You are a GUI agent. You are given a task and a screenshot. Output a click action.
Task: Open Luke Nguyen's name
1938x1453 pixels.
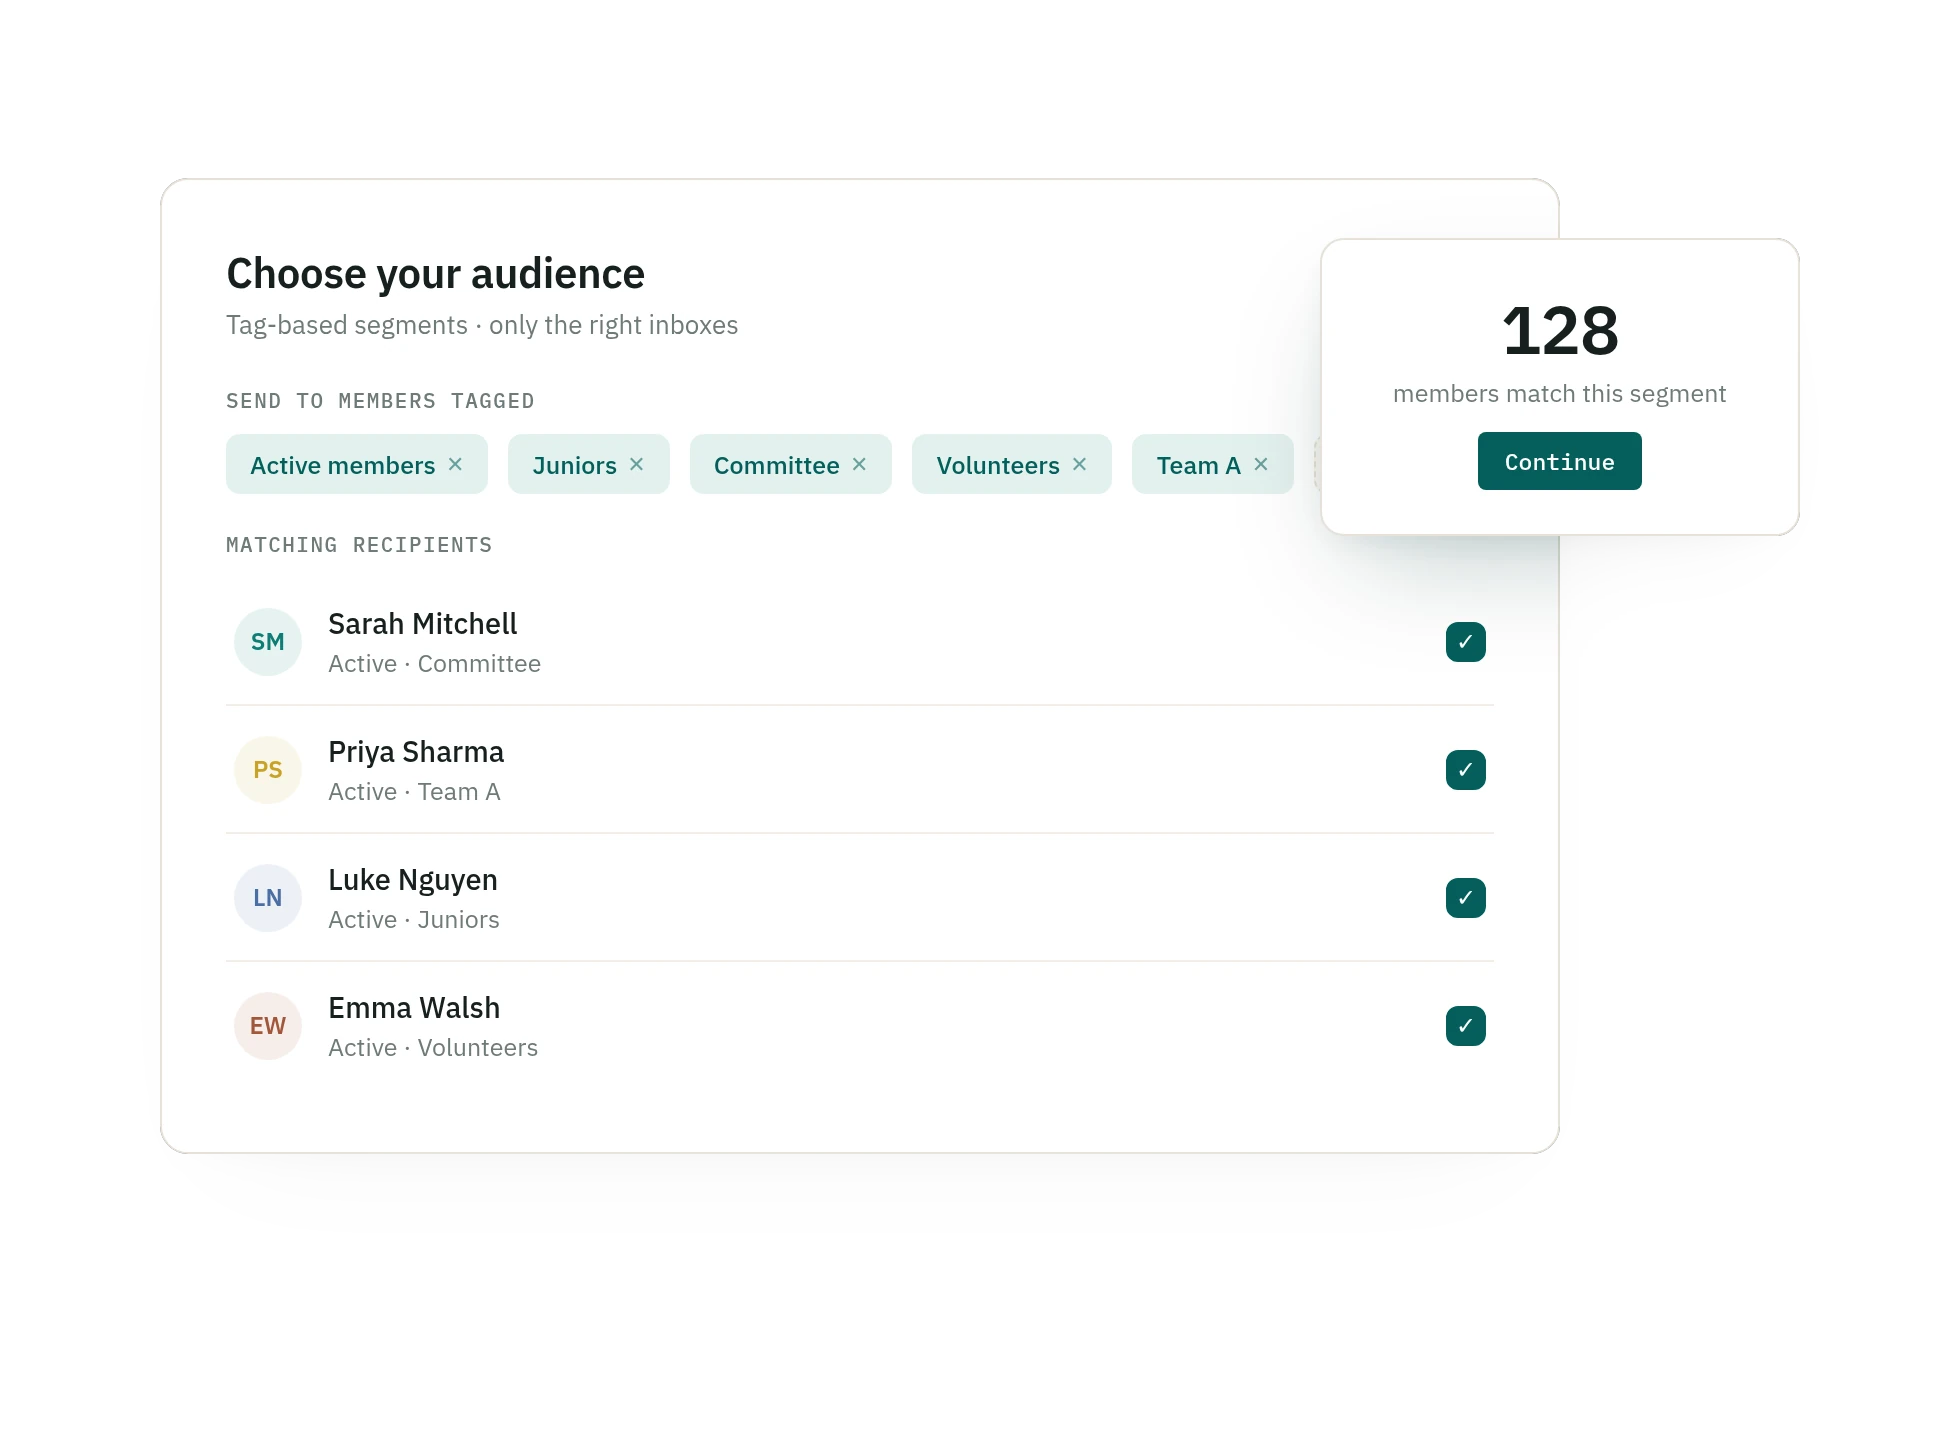(412, 880)
